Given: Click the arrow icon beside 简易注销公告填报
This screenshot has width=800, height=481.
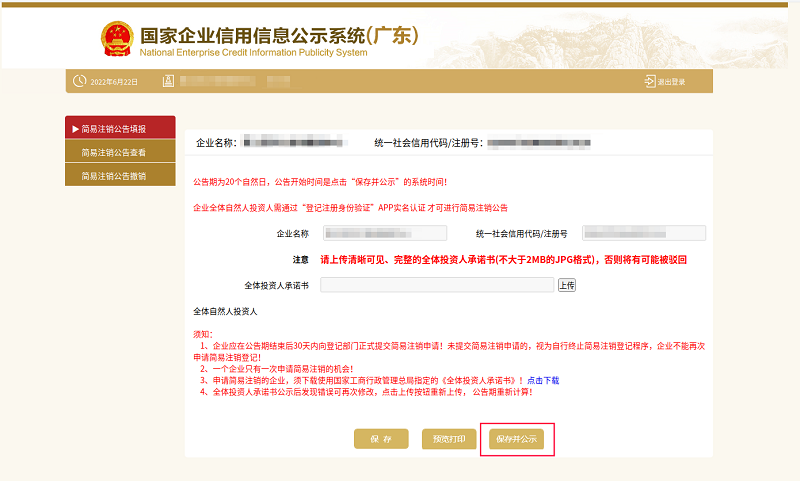Looking at the screenshot, I should tap(75, 129).
